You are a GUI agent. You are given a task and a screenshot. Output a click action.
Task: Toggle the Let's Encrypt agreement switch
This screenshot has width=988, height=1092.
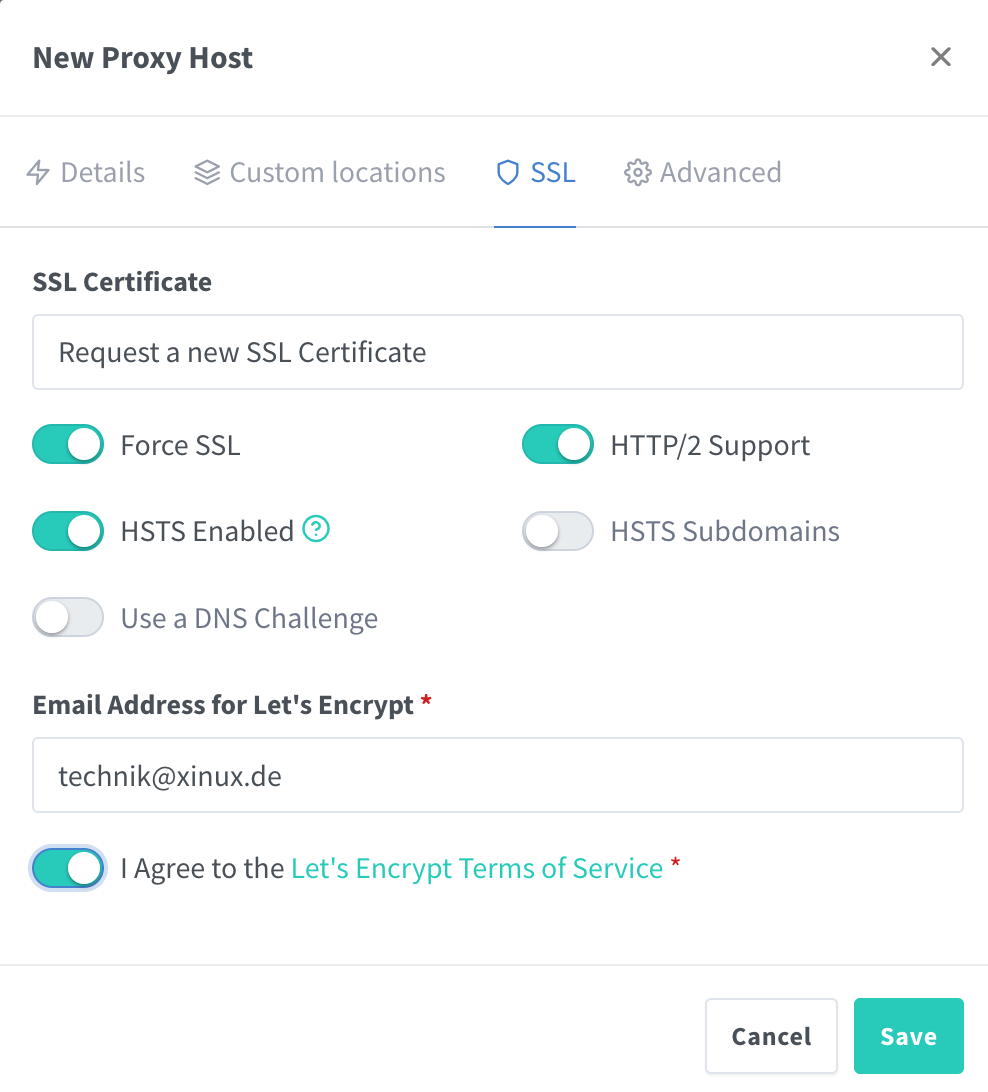tap(68, 868)
